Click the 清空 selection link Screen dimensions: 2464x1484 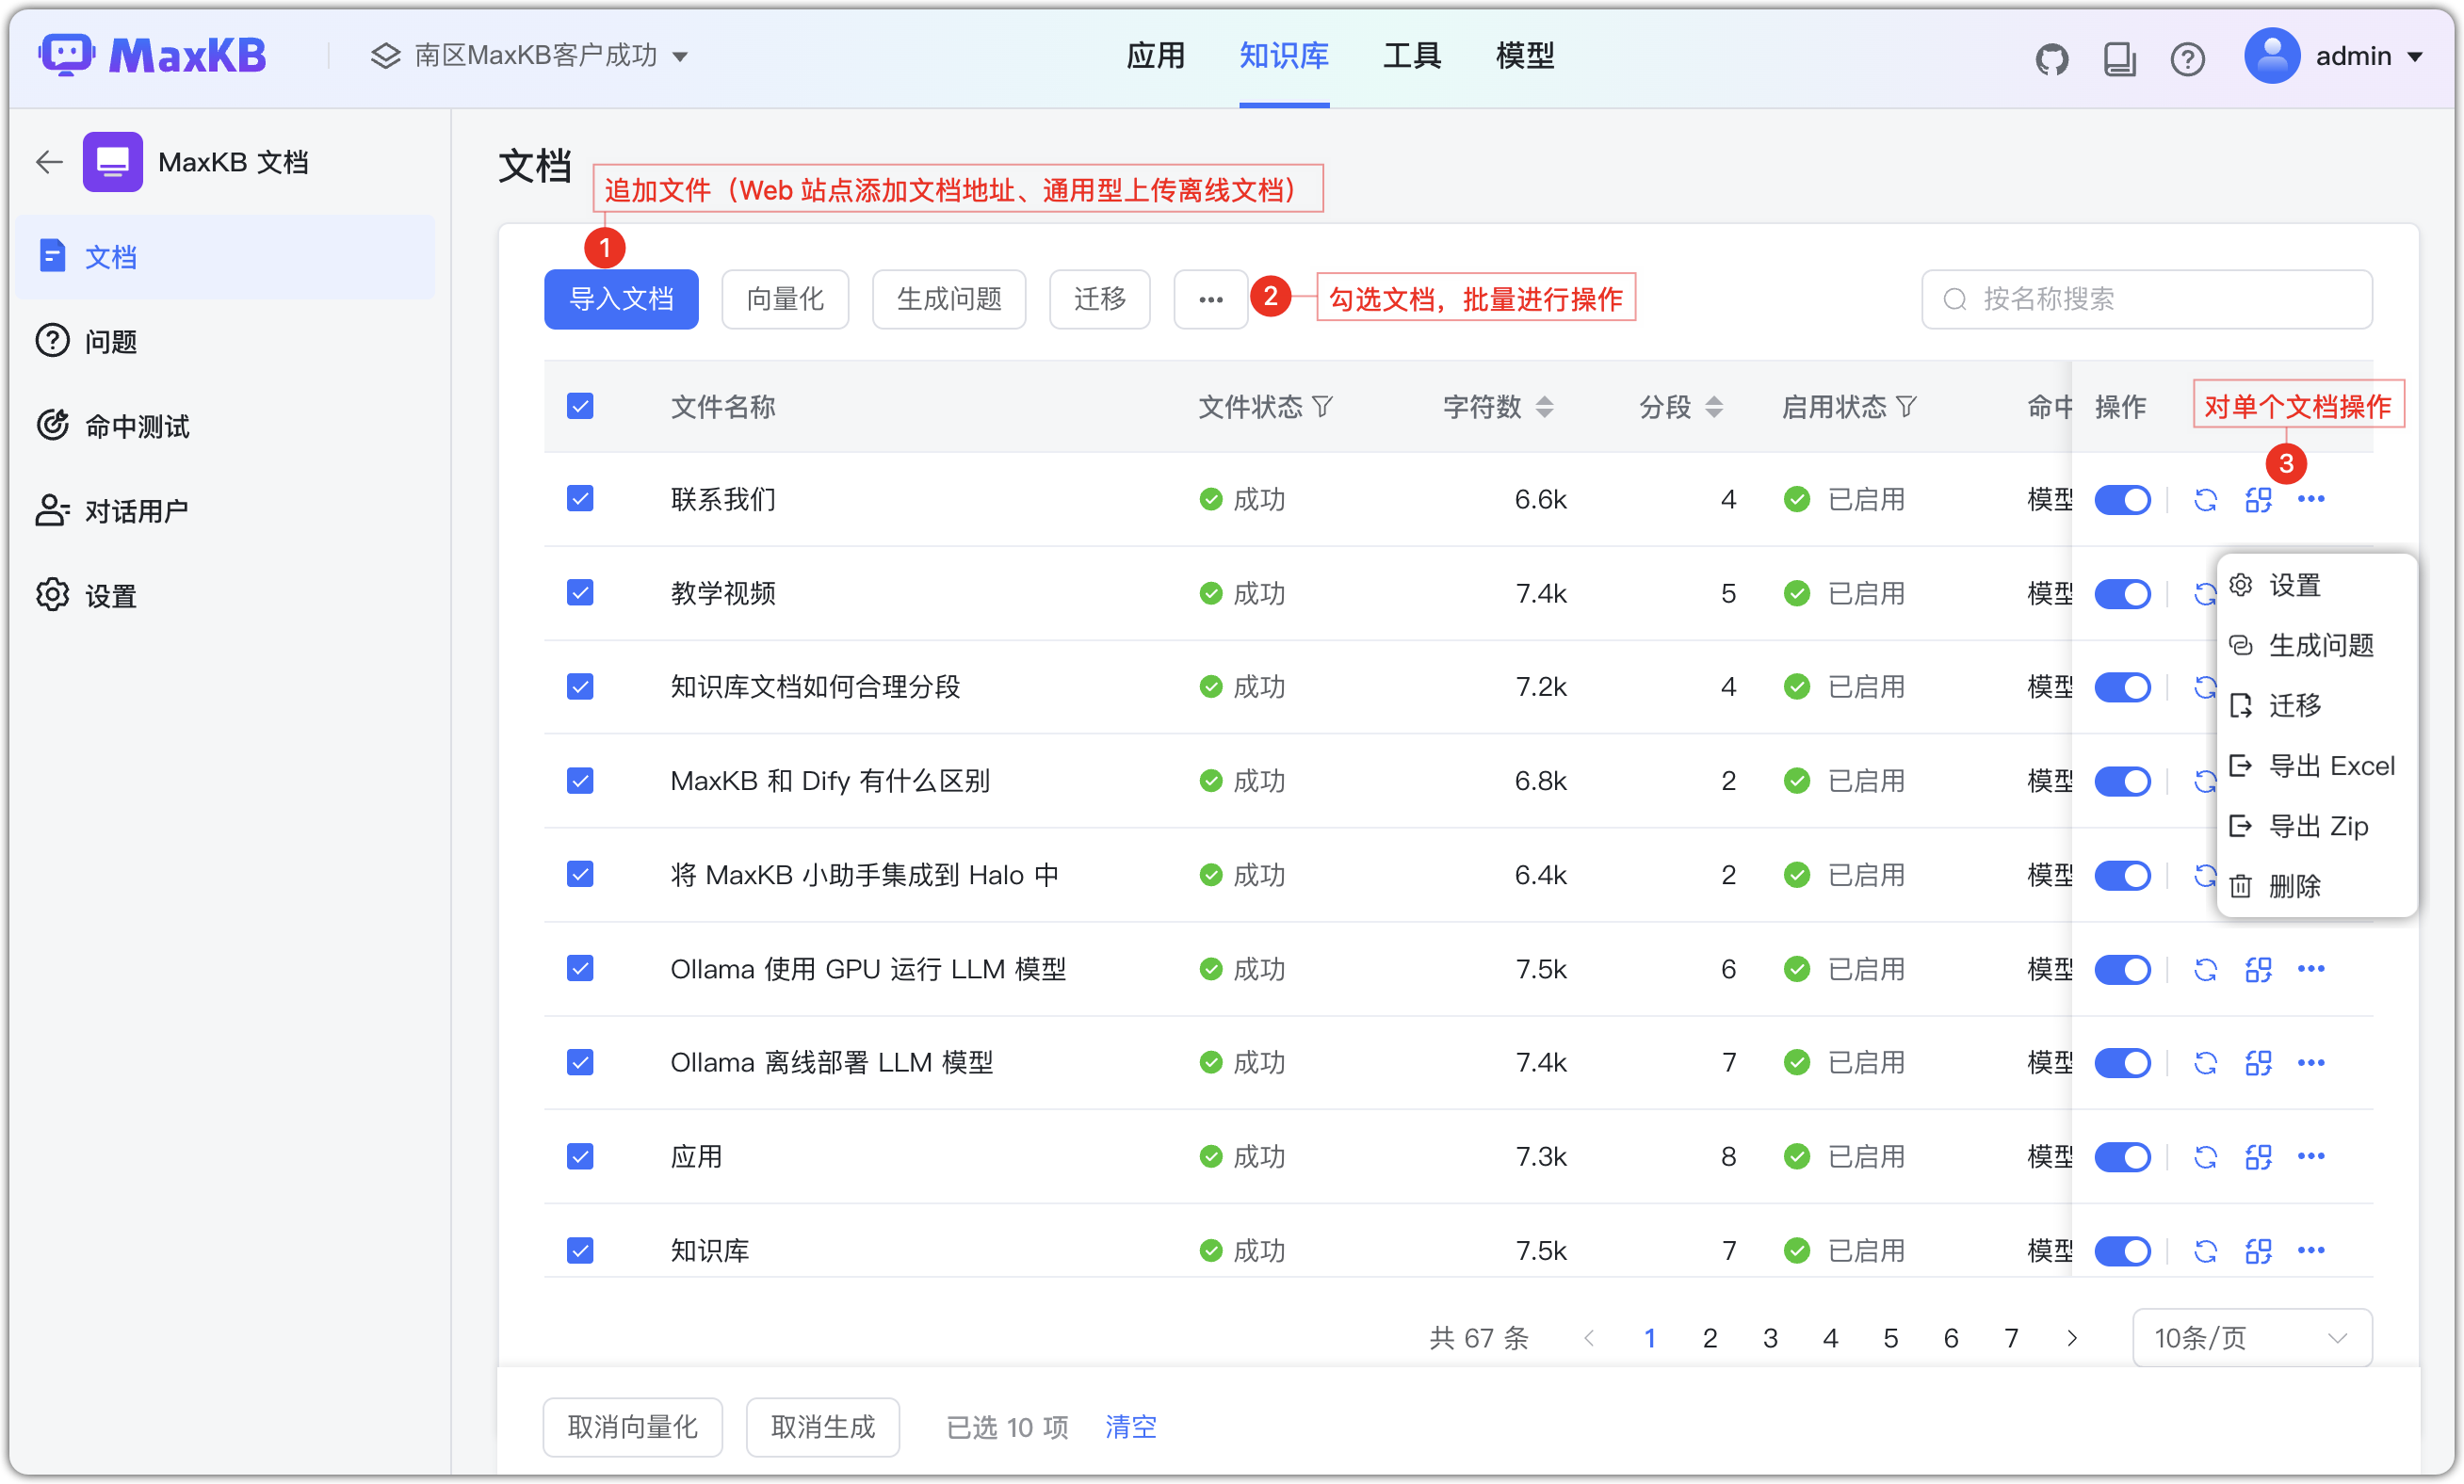tap(1130, 1426)
